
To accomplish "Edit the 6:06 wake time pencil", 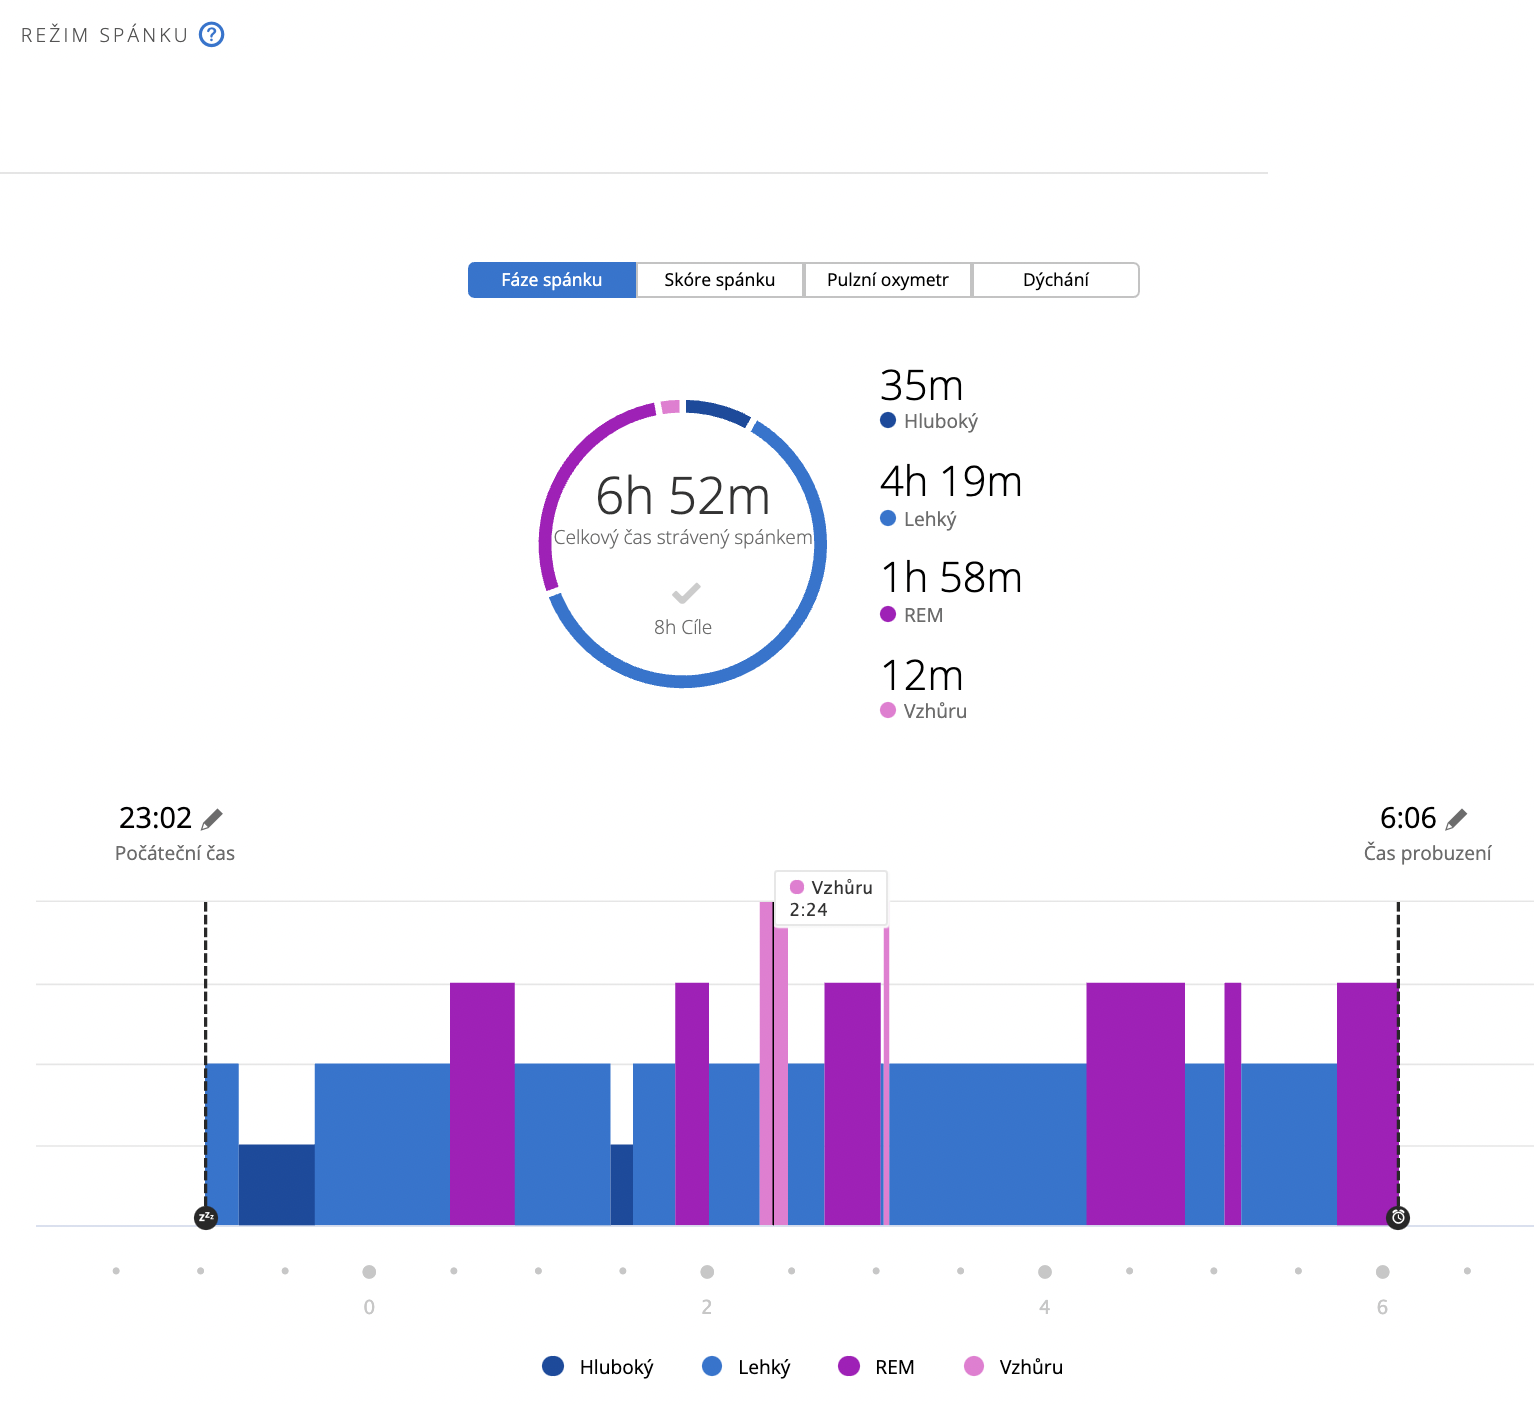I will pos(1456,819).
